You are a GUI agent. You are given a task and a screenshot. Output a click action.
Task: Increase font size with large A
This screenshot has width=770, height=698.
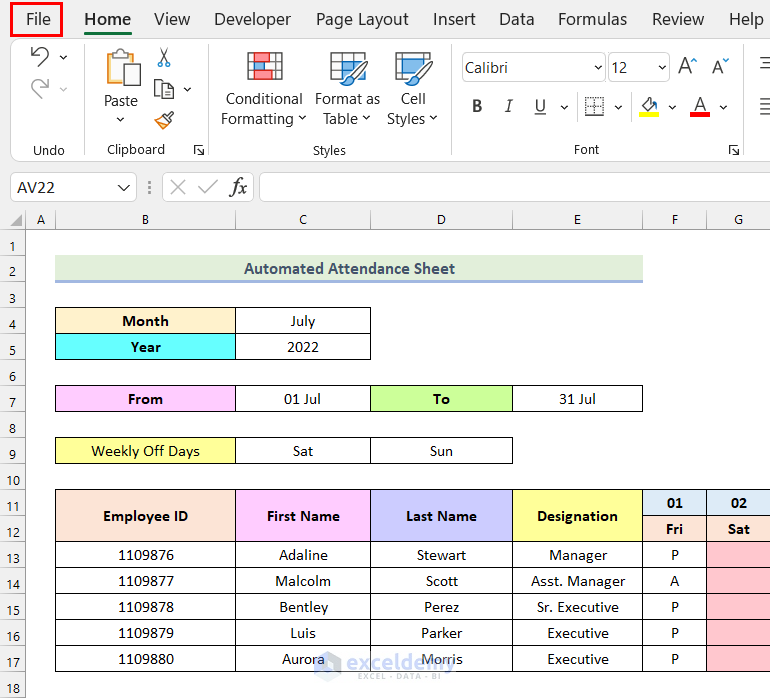tap(687, 66)
